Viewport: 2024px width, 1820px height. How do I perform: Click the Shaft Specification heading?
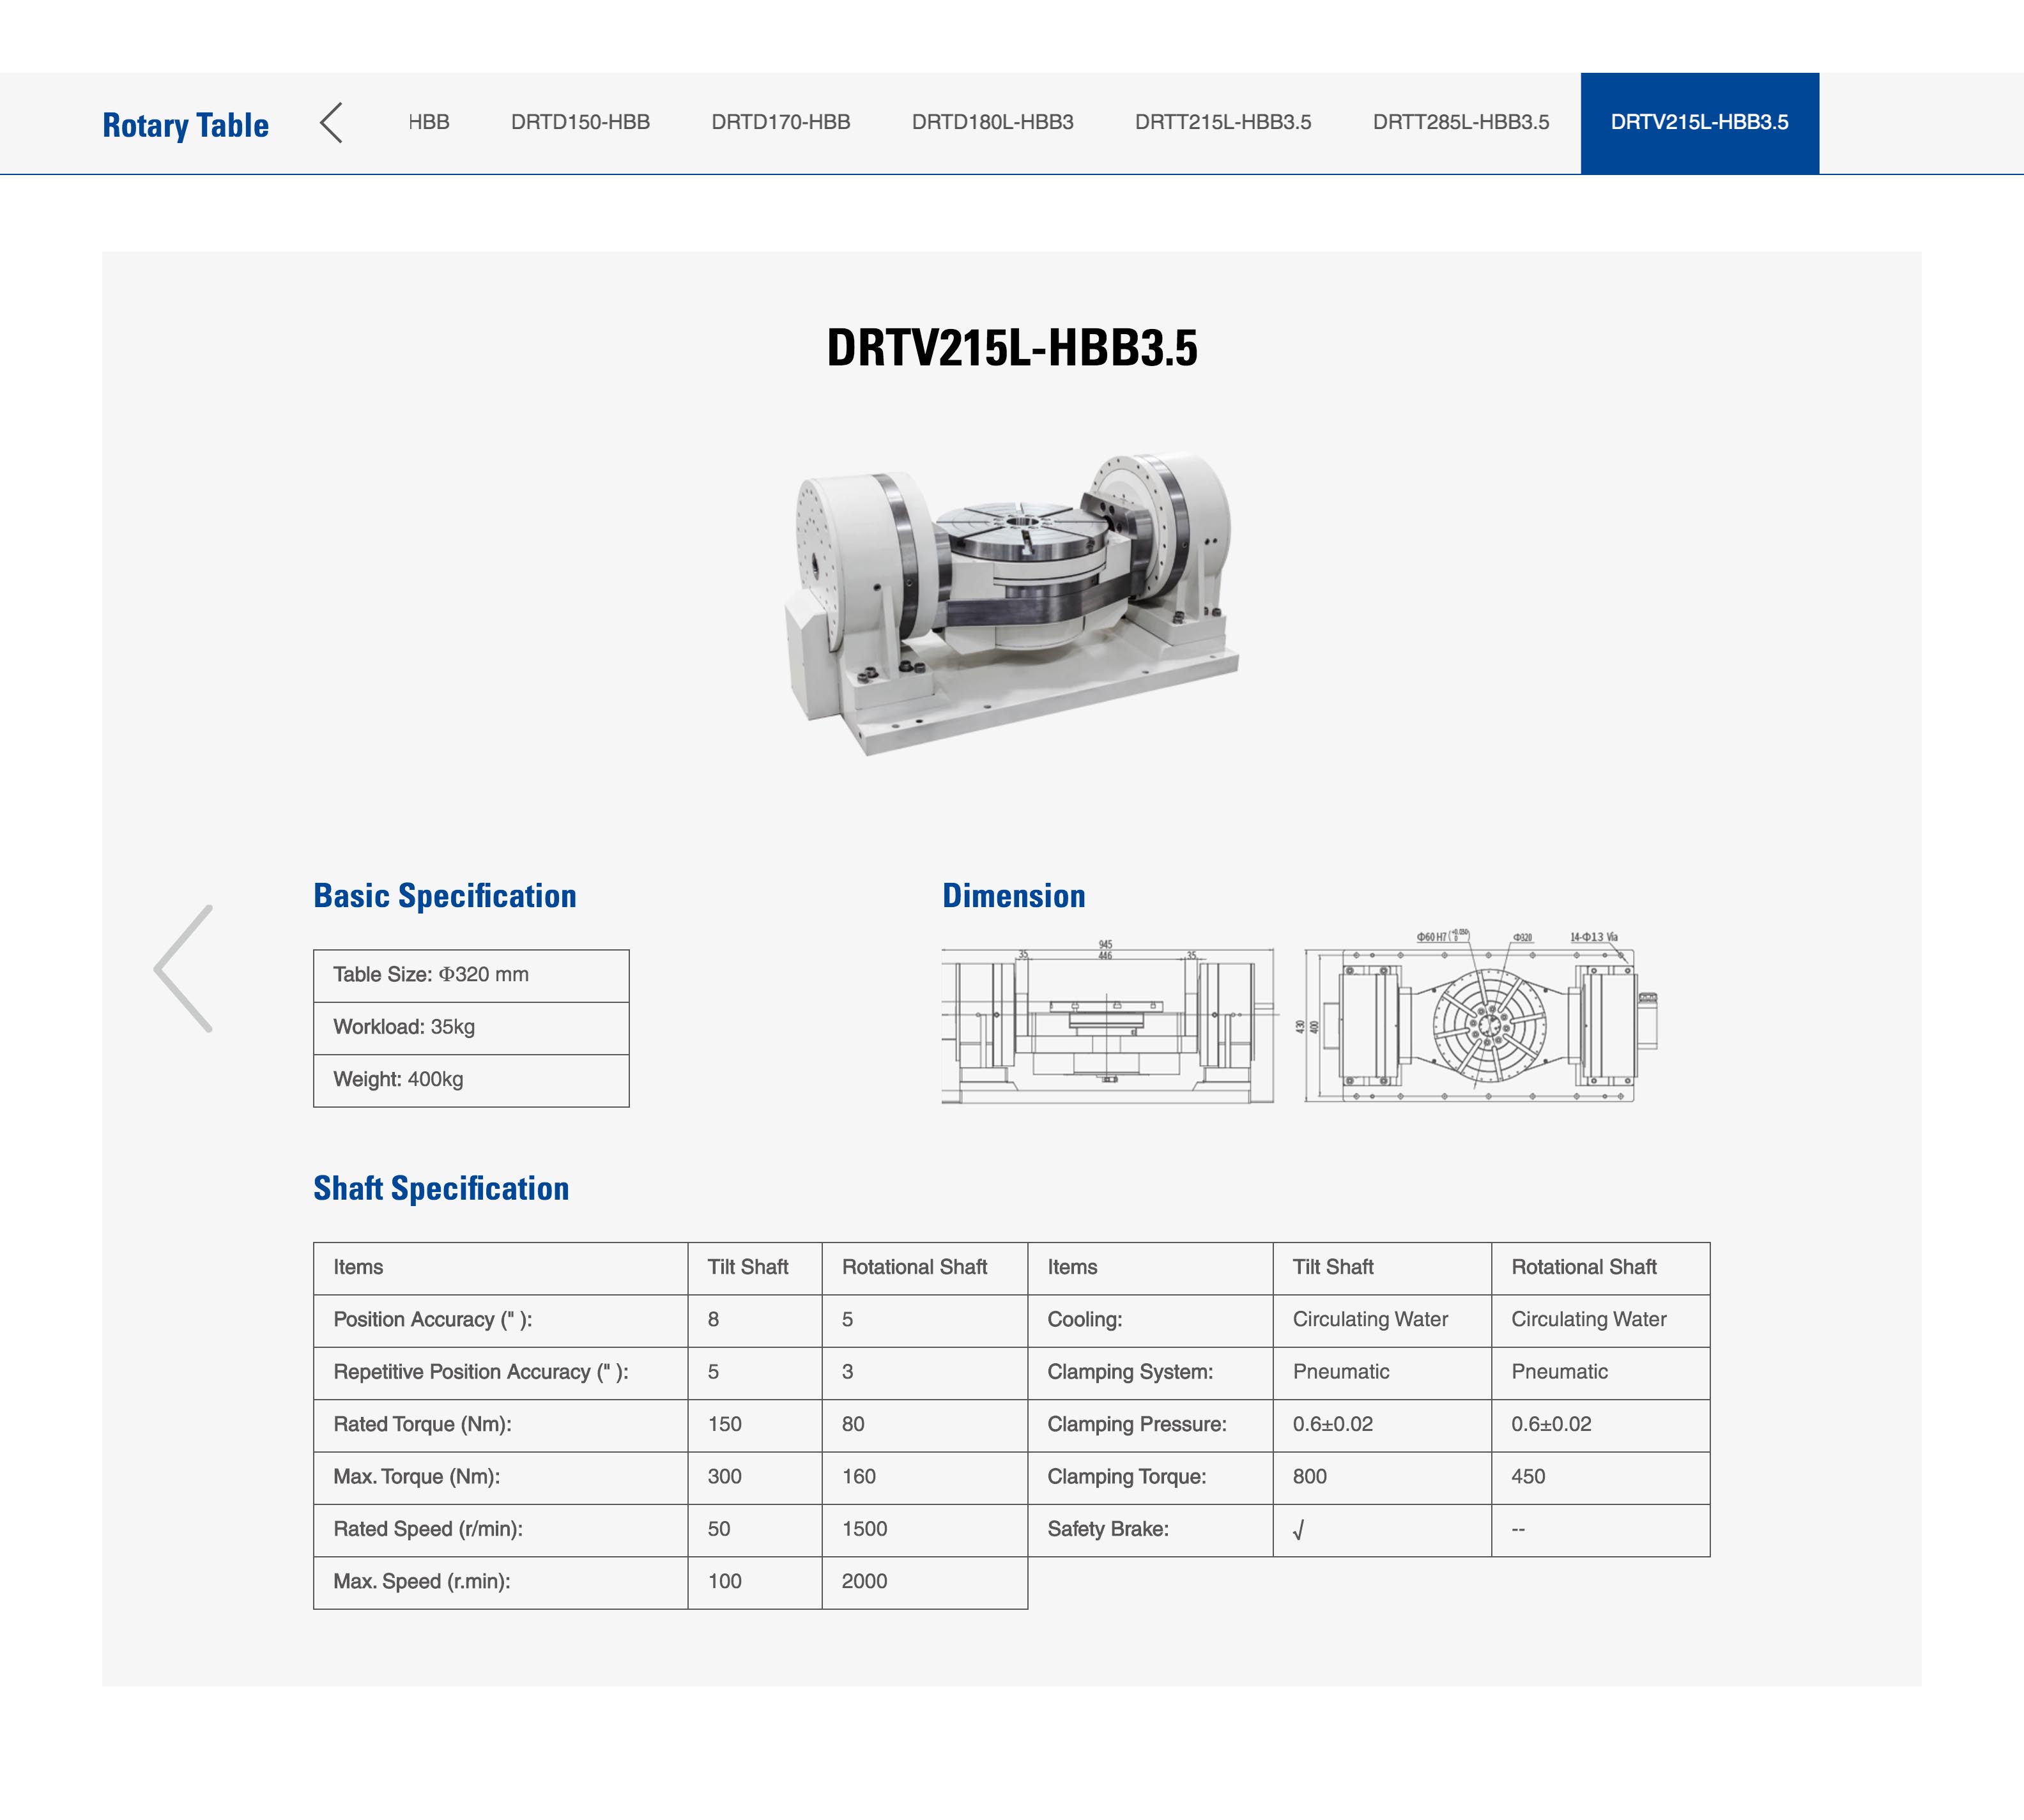441,1188
